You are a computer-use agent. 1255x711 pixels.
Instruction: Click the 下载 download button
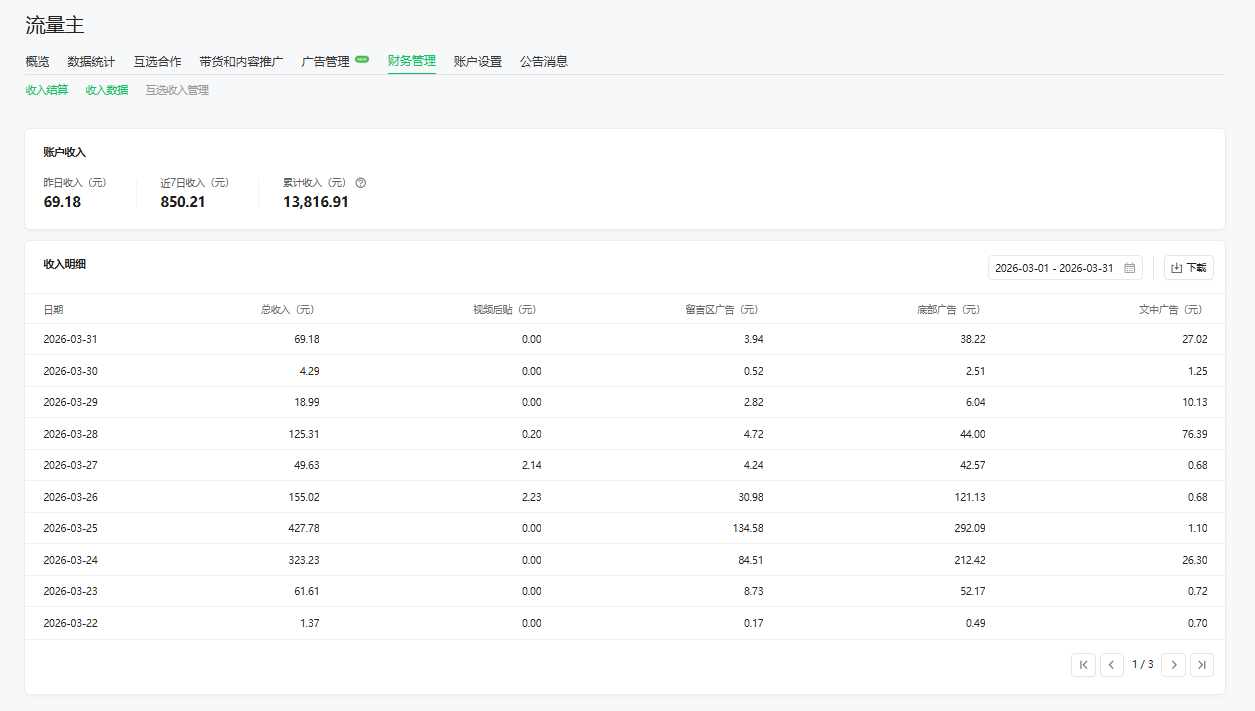[1188, 268]
